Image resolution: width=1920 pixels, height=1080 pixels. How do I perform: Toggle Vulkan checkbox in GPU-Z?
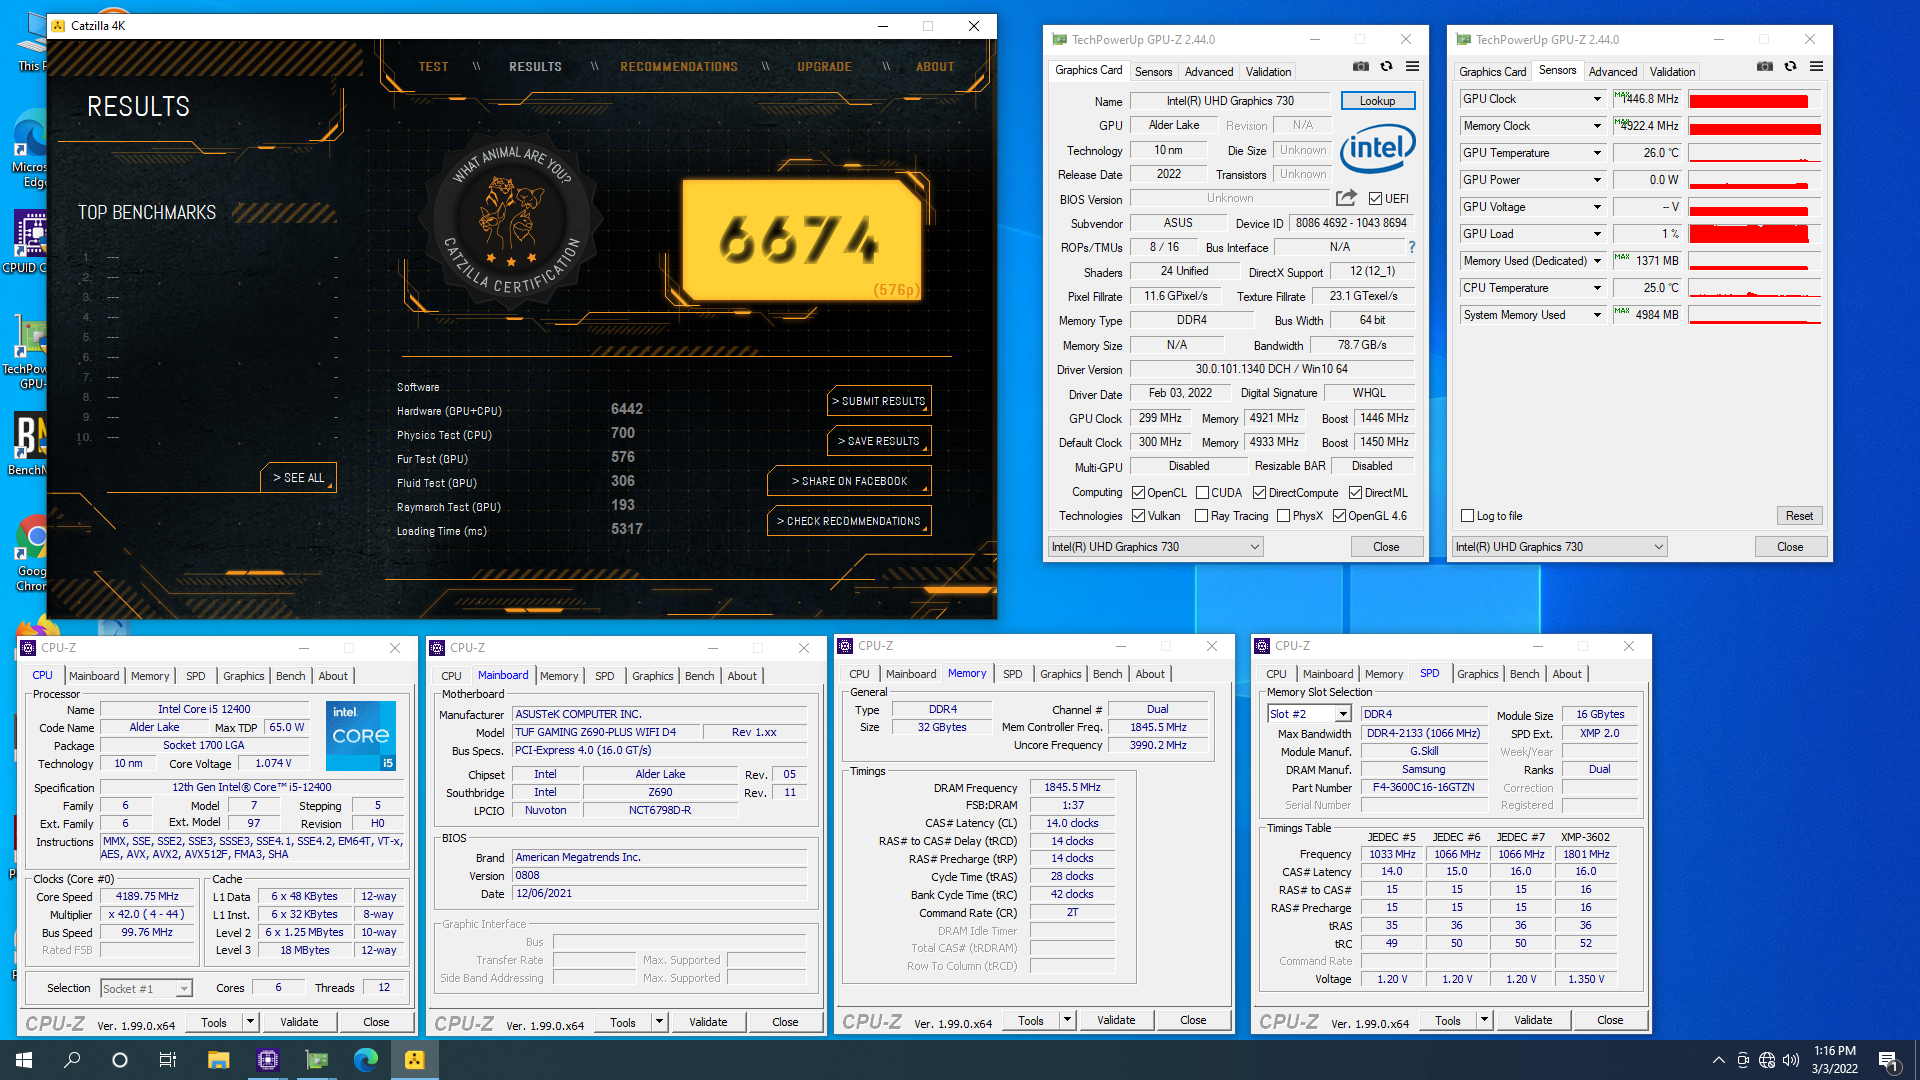(x=1138, y=516)
